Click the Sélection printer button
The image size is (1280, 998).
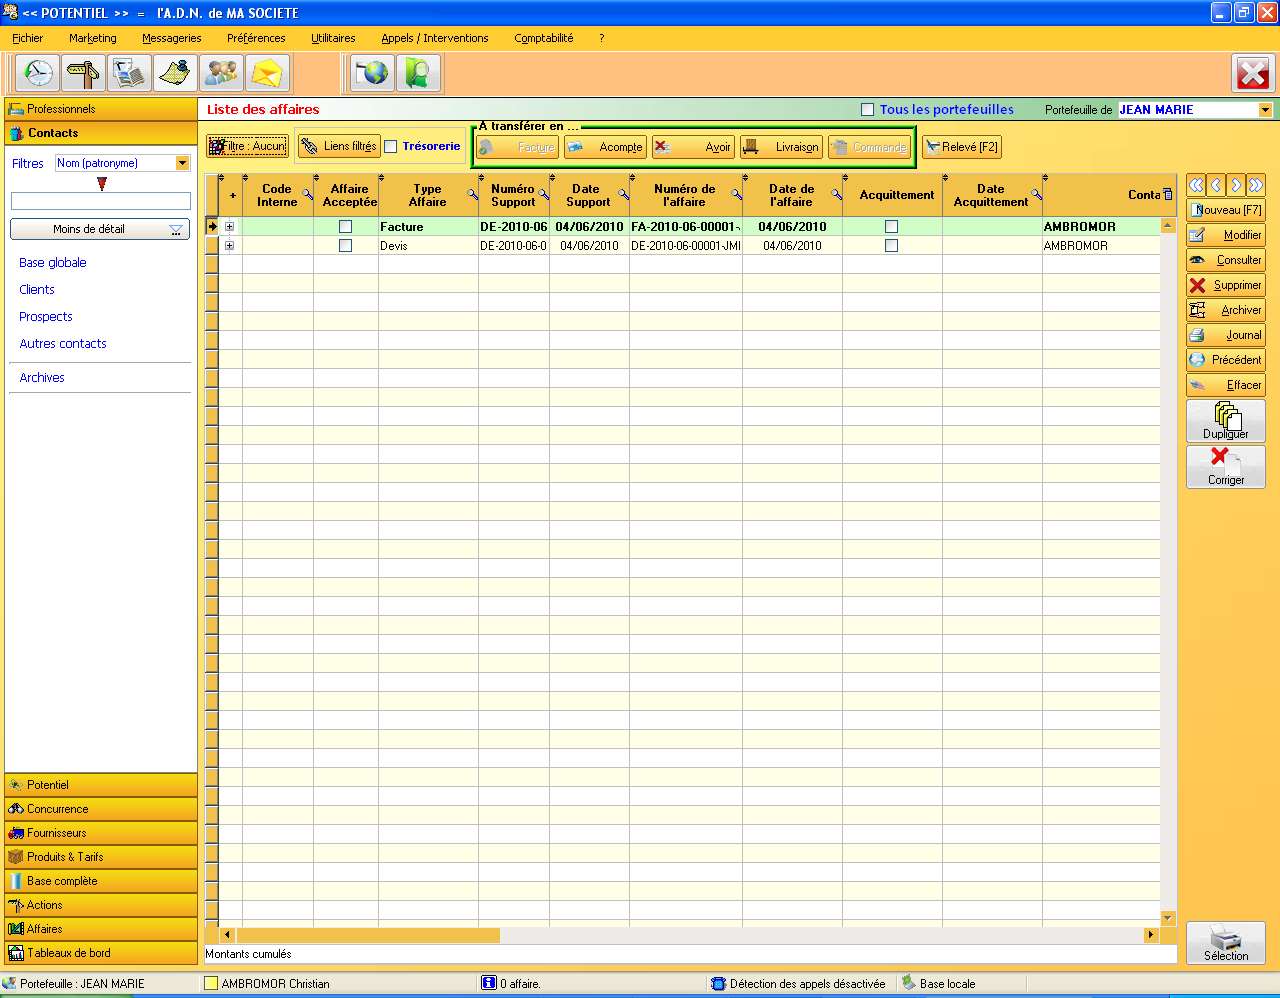pyautogui.click(x=1226, y=943)
